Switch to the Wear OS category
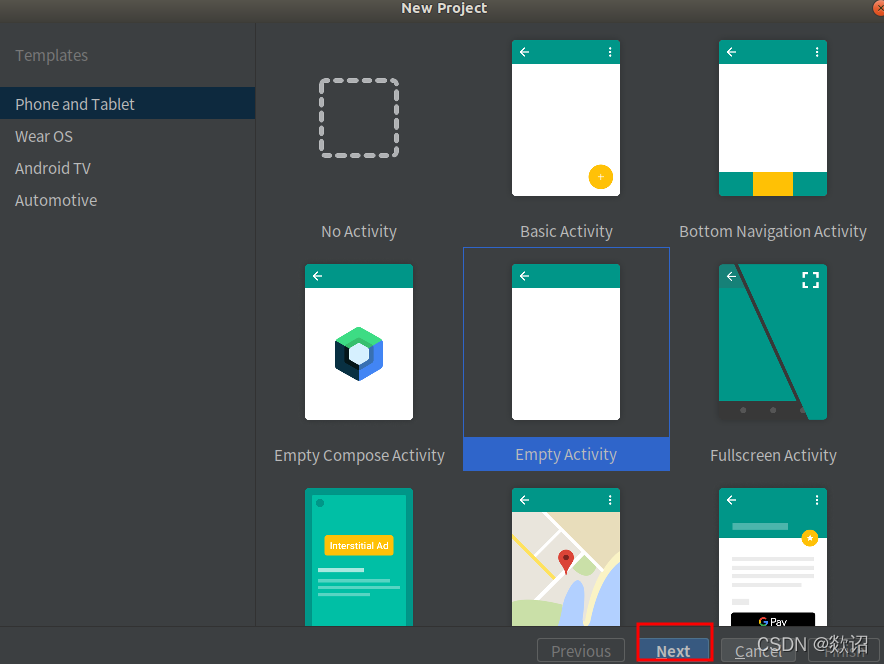The height and width of the screenshot is (664, 884). click(44, 136)
